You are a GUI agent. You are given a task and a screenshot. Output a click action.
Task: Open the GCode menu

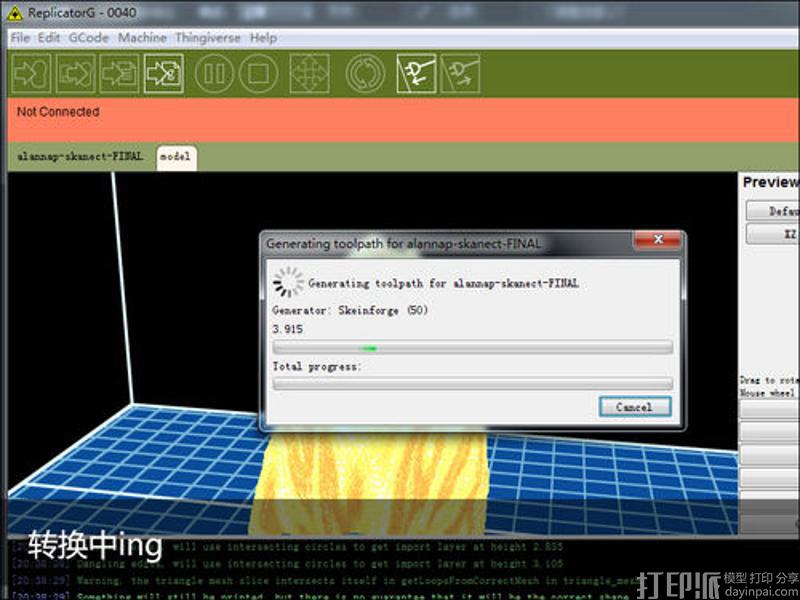tap(89, 37)
